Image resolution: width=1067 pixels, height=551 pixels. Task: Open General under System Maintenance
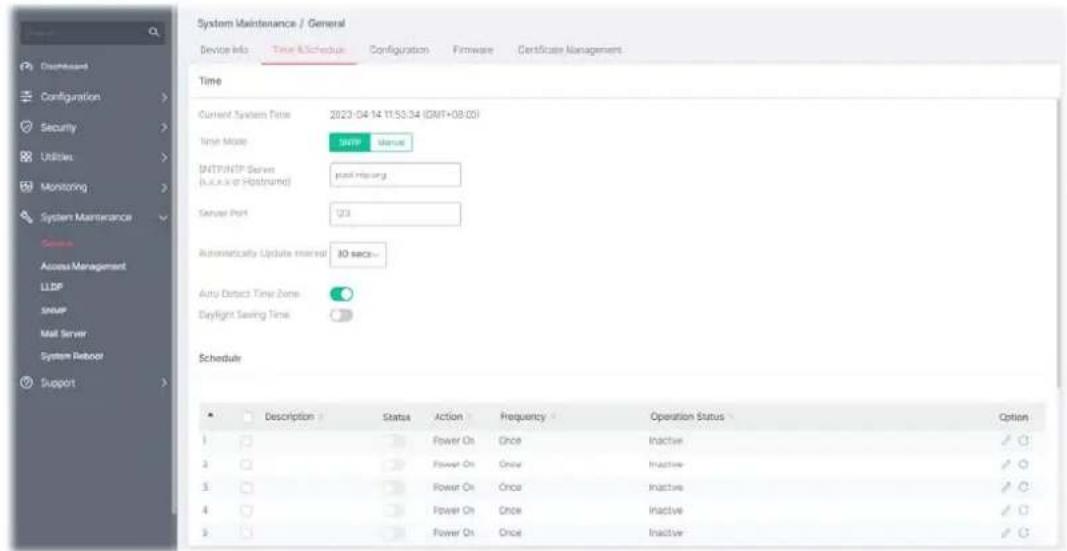tap(56, 244)
